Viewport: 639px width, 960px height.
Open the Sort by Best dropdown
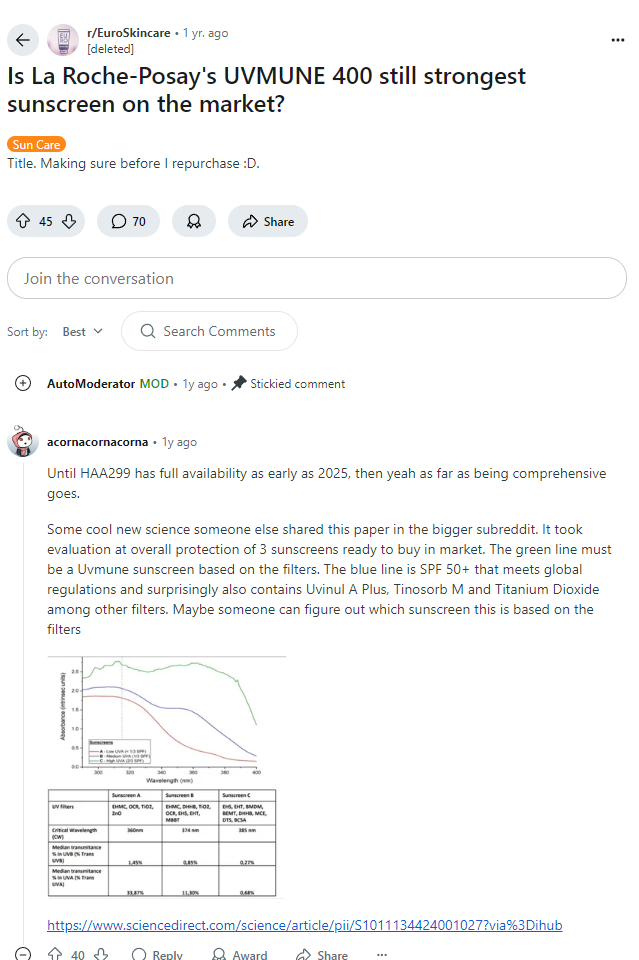(x=82, y=331)
